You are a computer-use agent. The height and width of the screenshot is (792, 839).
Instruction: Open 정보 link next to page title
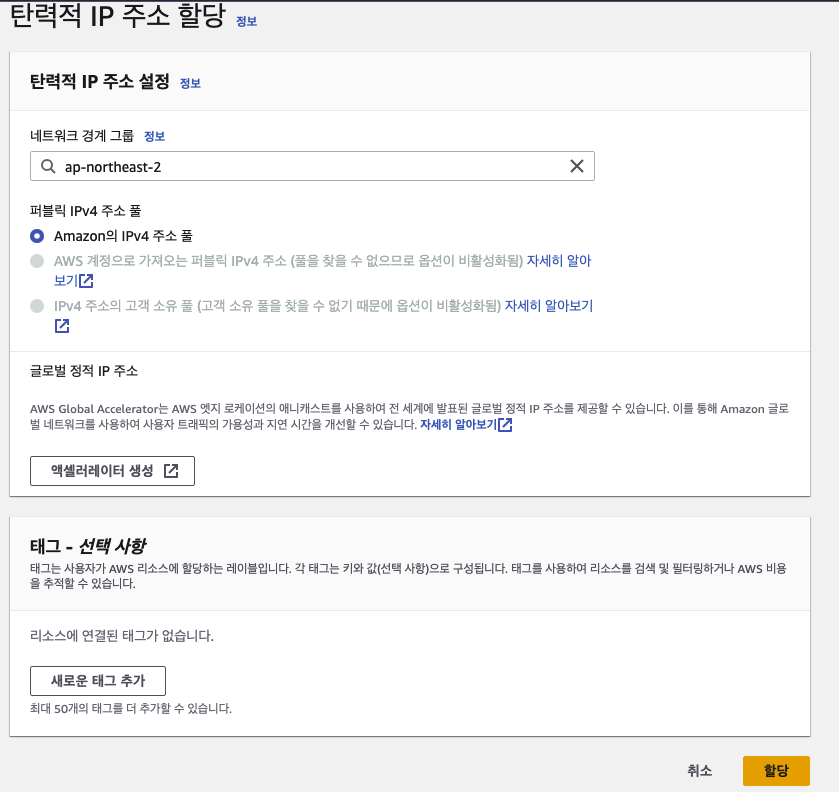(247, 21)
